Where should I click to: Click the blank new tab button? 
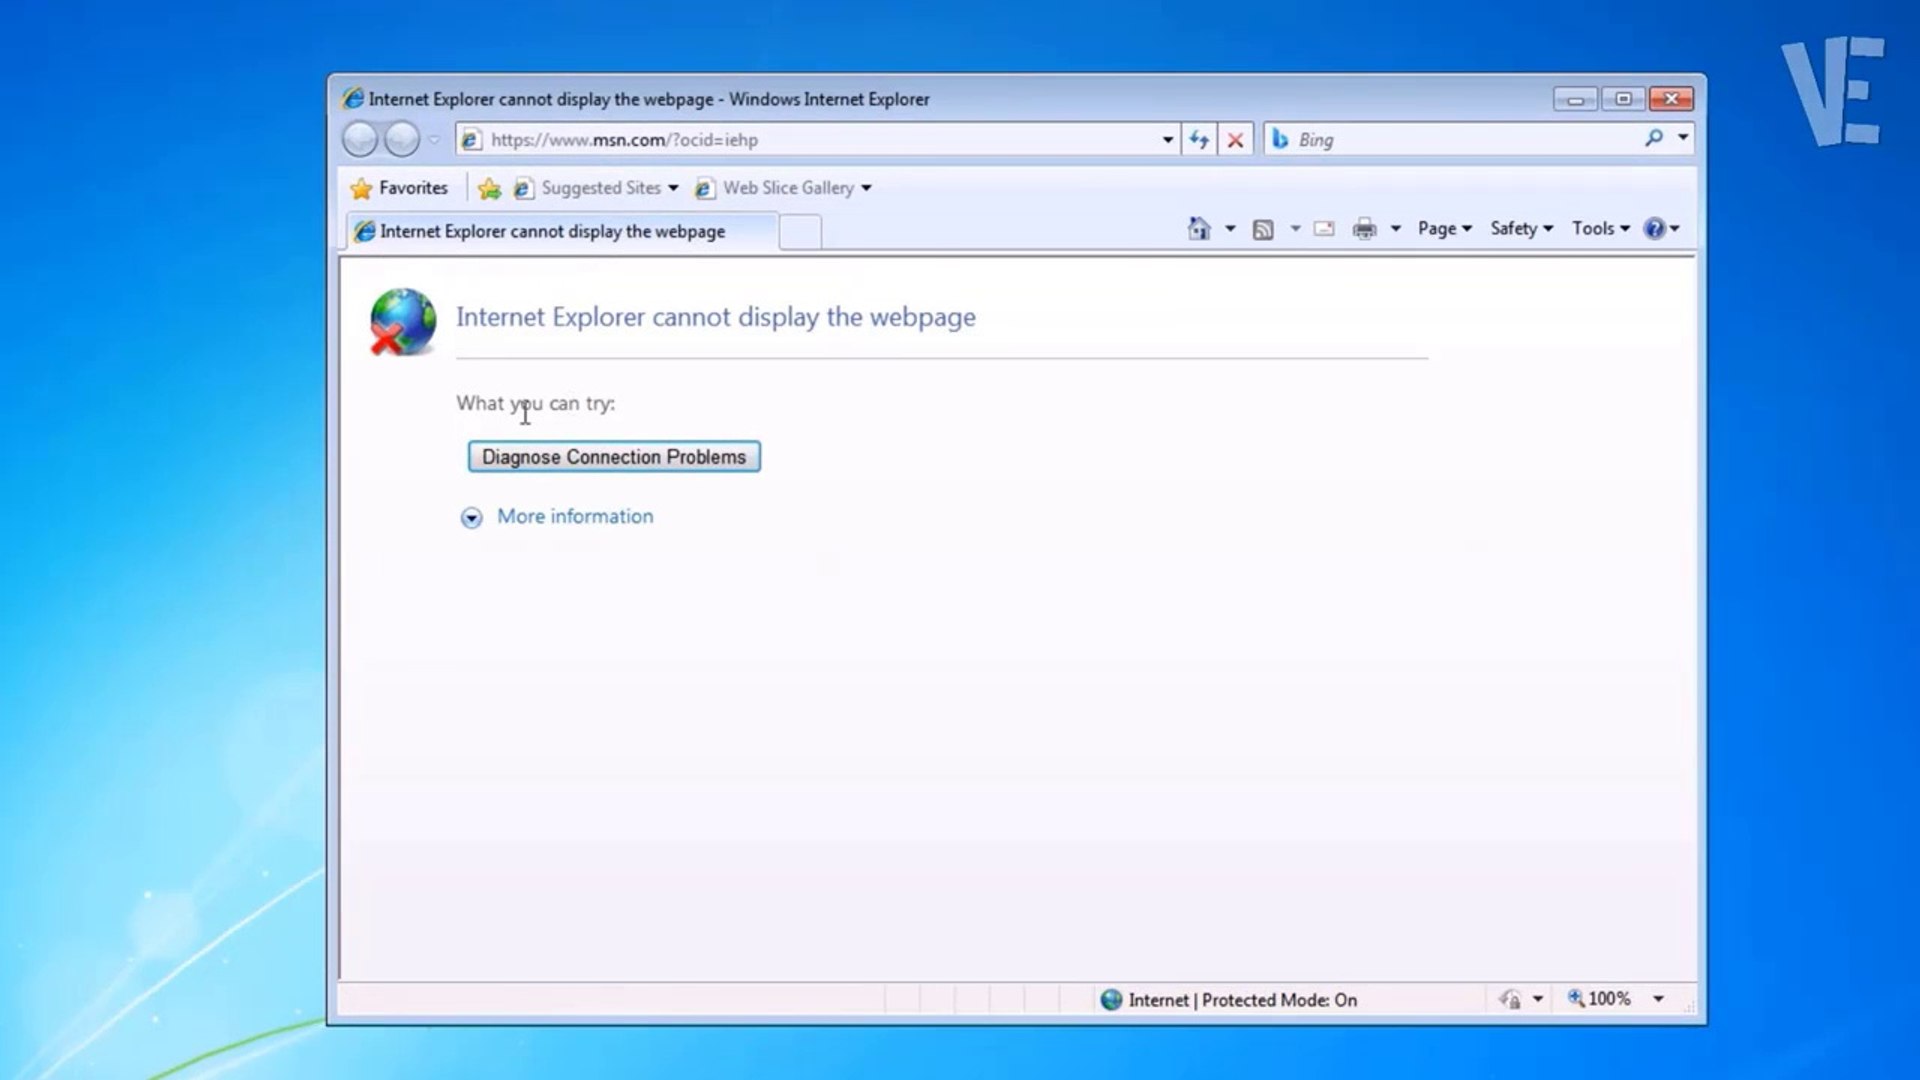click(x=800, y=232)
